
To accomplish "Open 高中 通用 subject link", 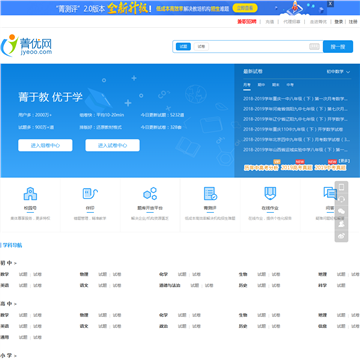I will pos(5,337).
